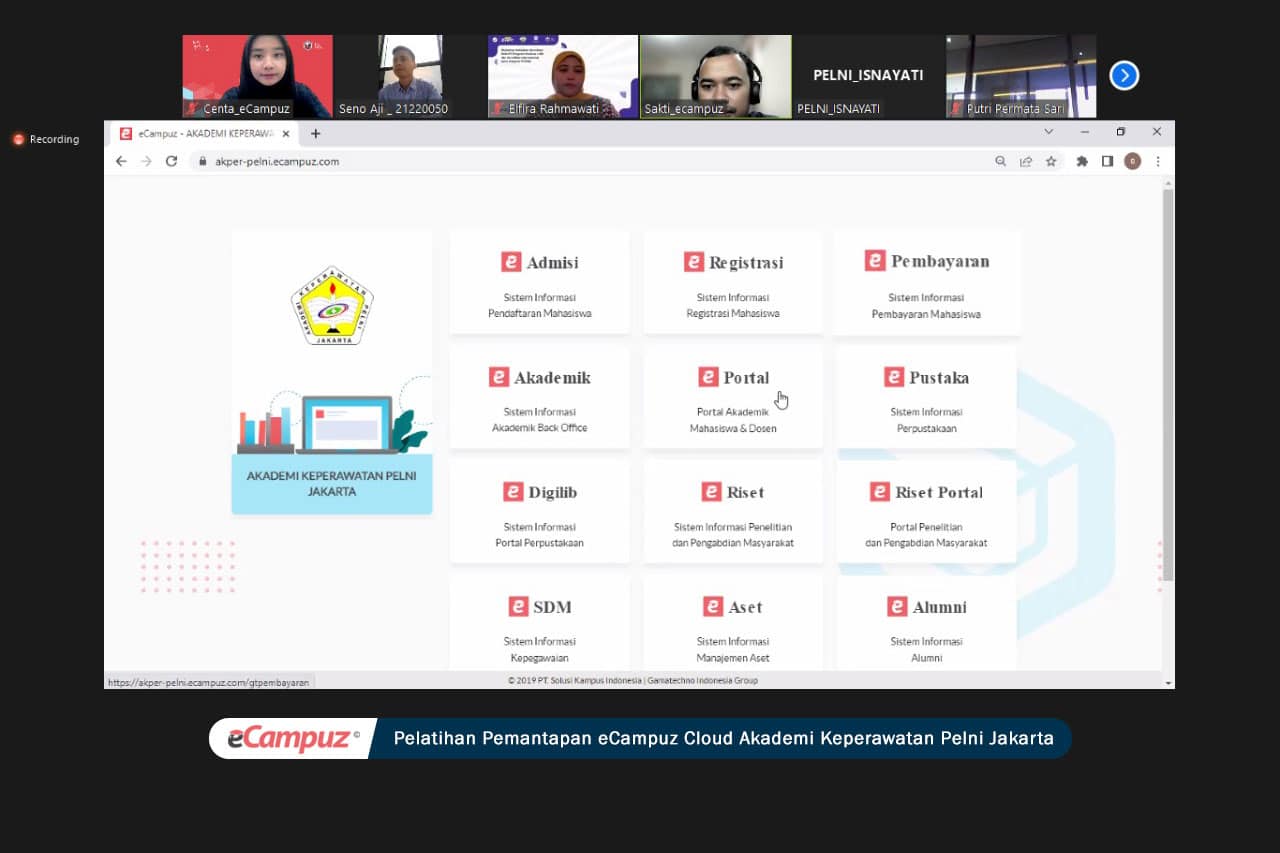
Task: Open the Chrome three-dot menu
Action: coord(1158,161)
